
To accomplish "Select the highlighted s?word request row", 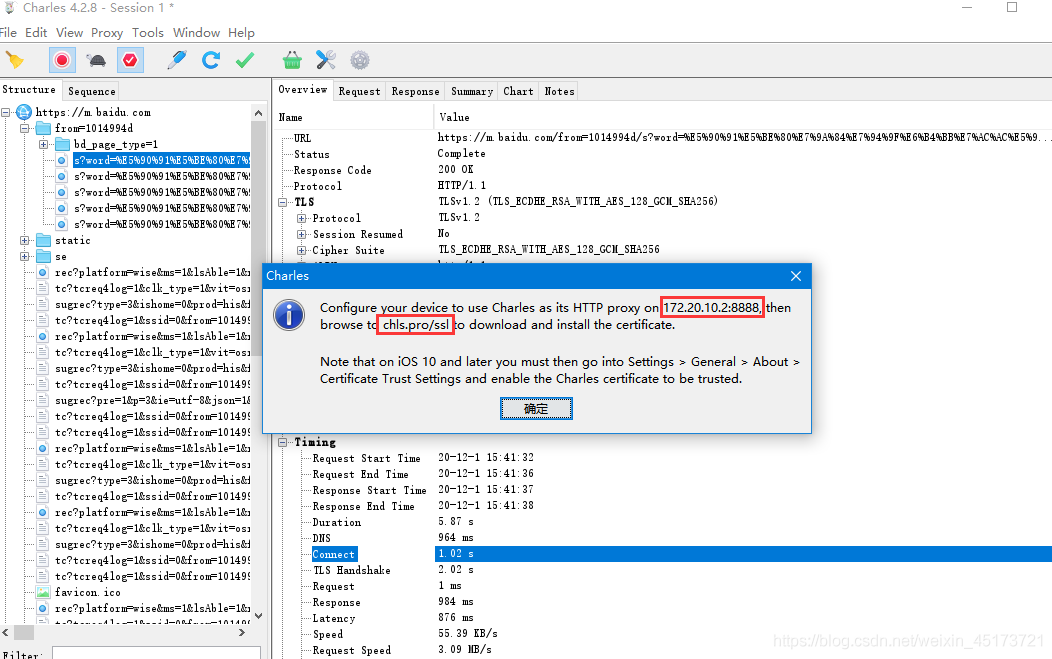I will (162, 160).
